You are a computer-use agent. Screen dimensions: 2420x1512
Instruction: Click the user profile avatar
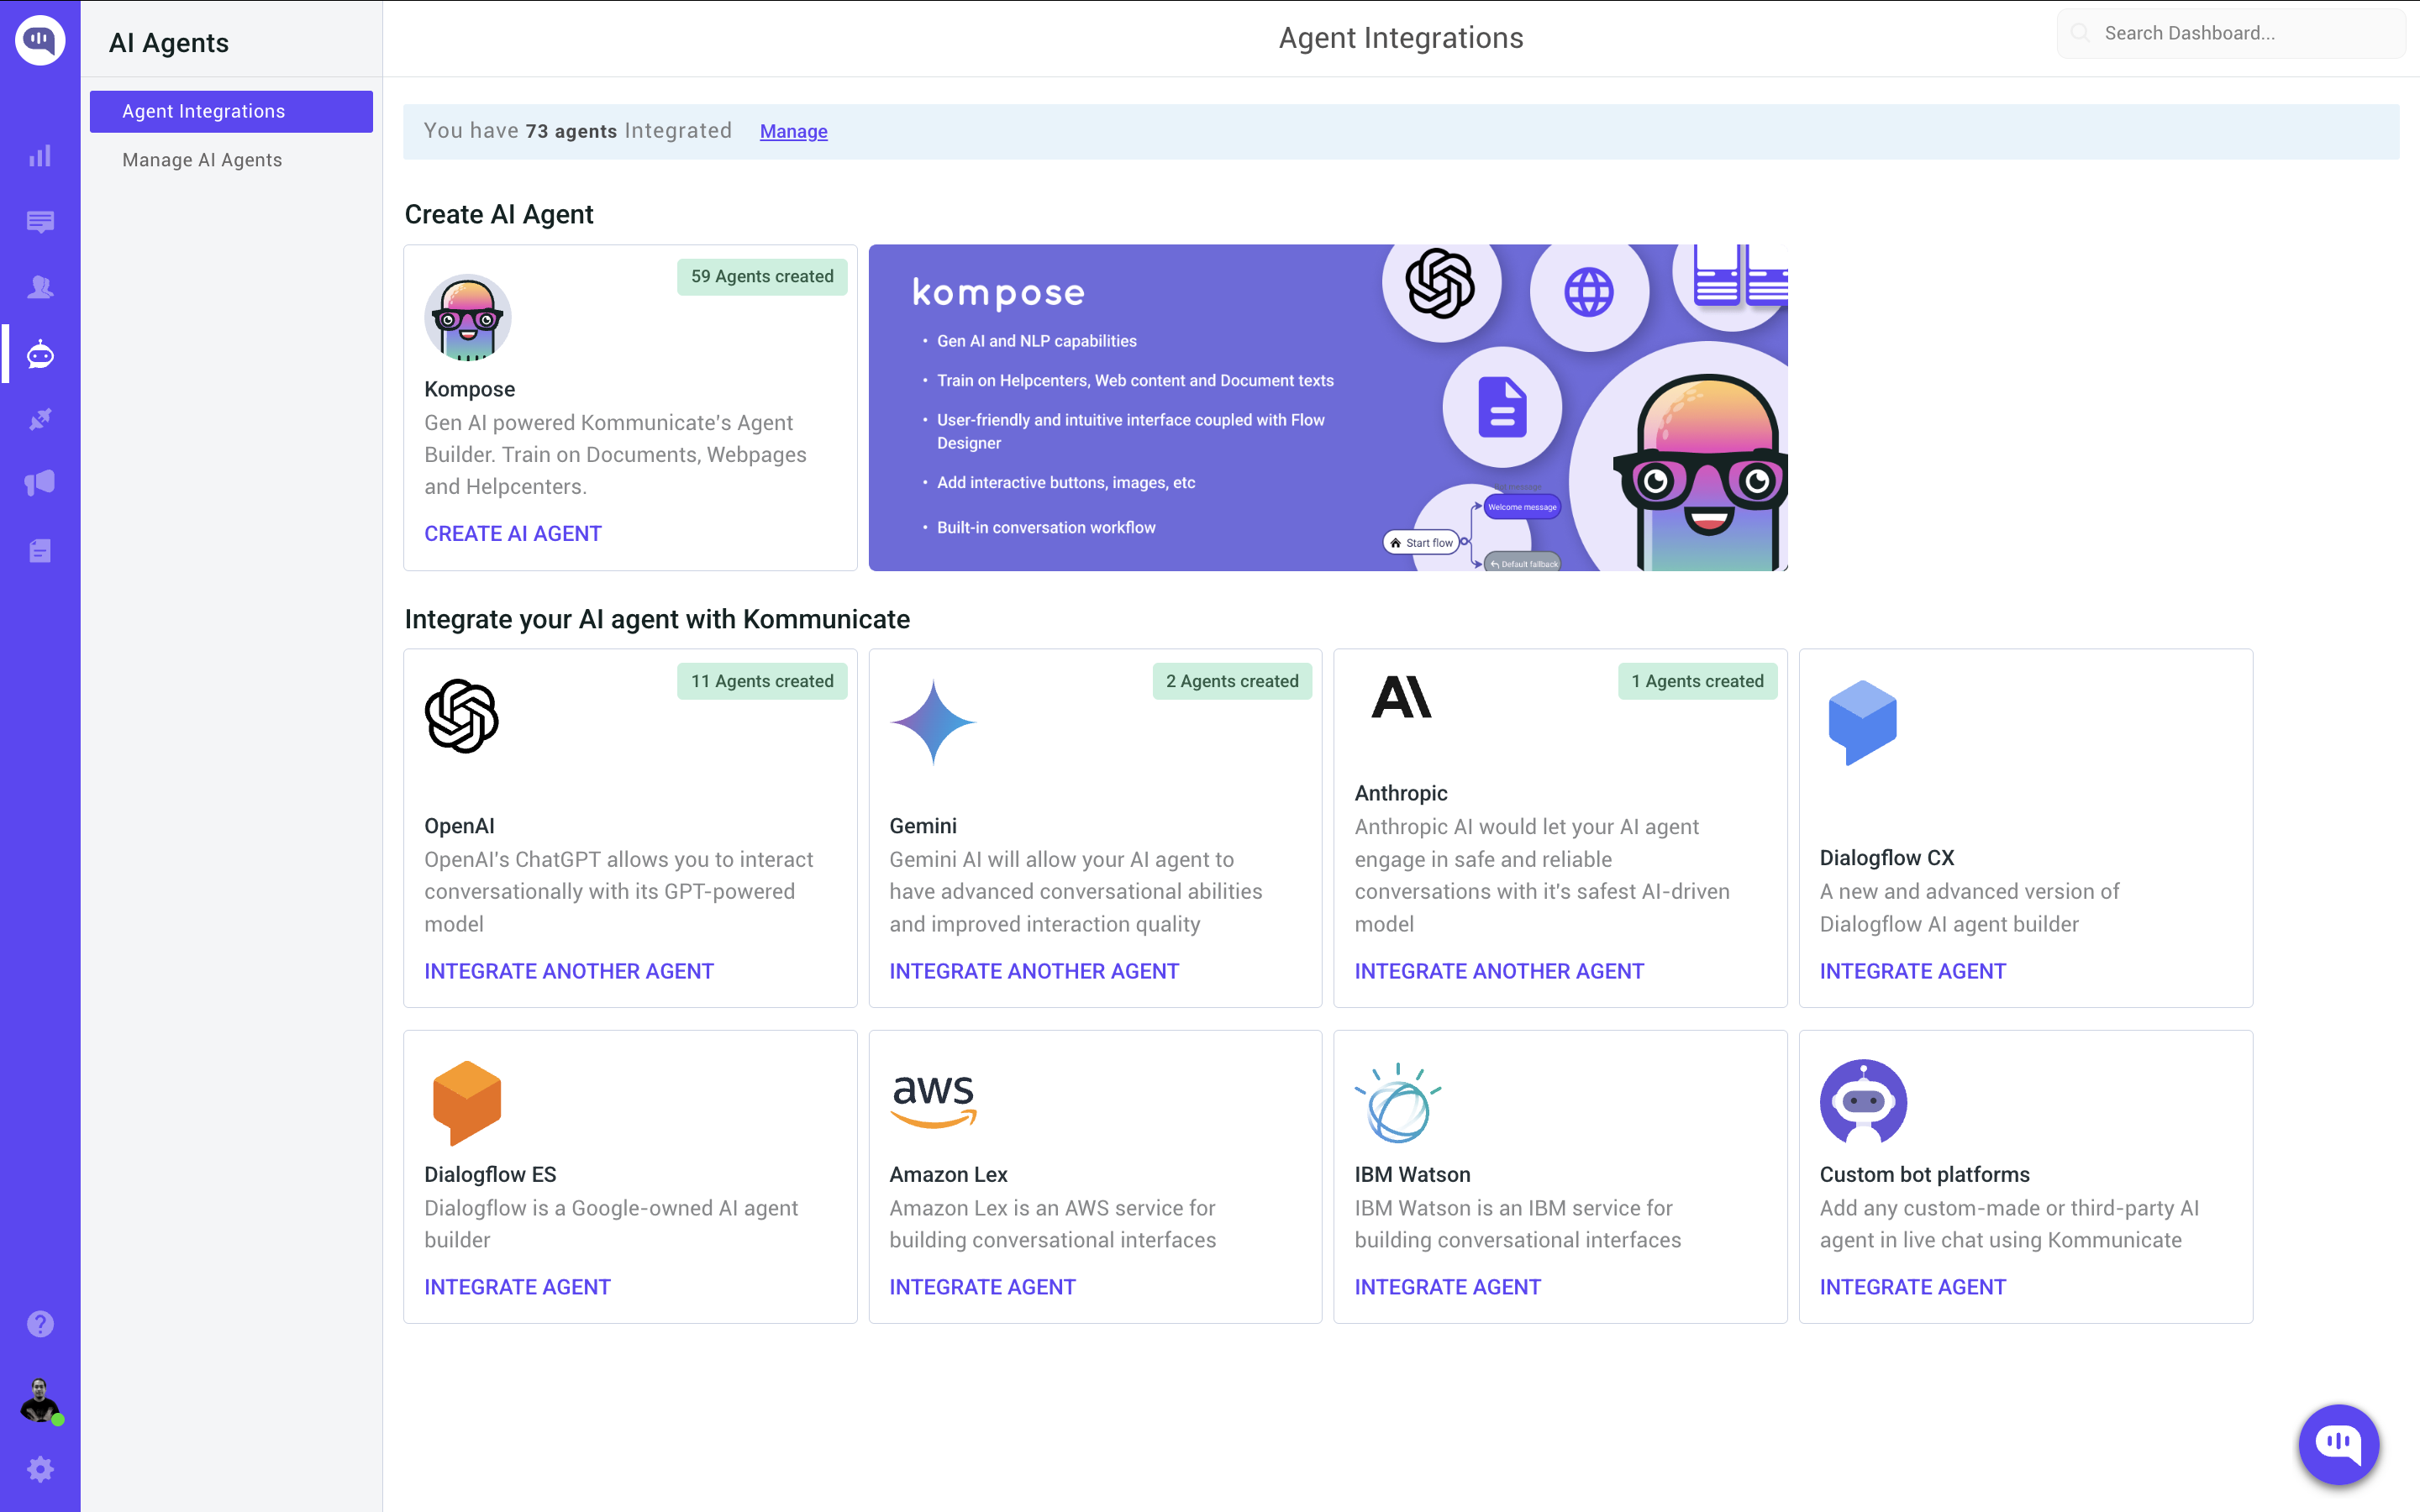pos(40,1400)
